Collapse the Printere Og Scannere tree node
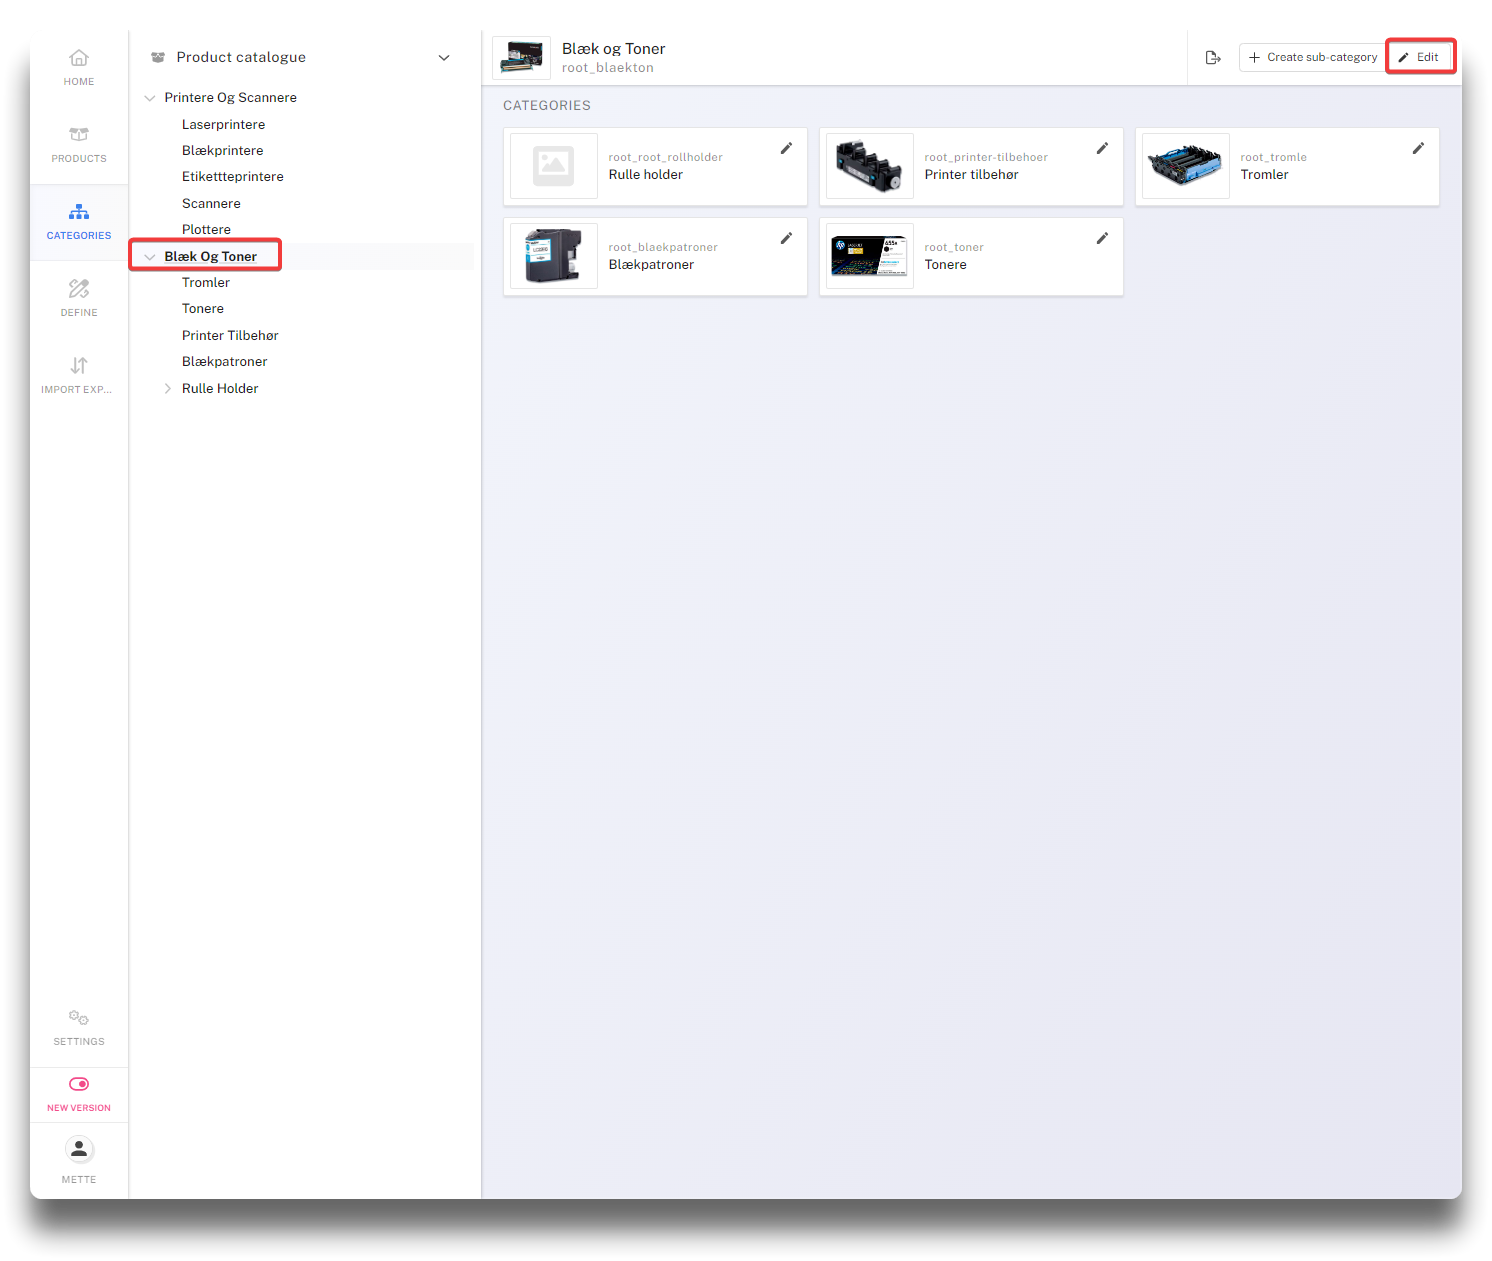The width and height of the screenshot is (1492, 1261). 150,98
